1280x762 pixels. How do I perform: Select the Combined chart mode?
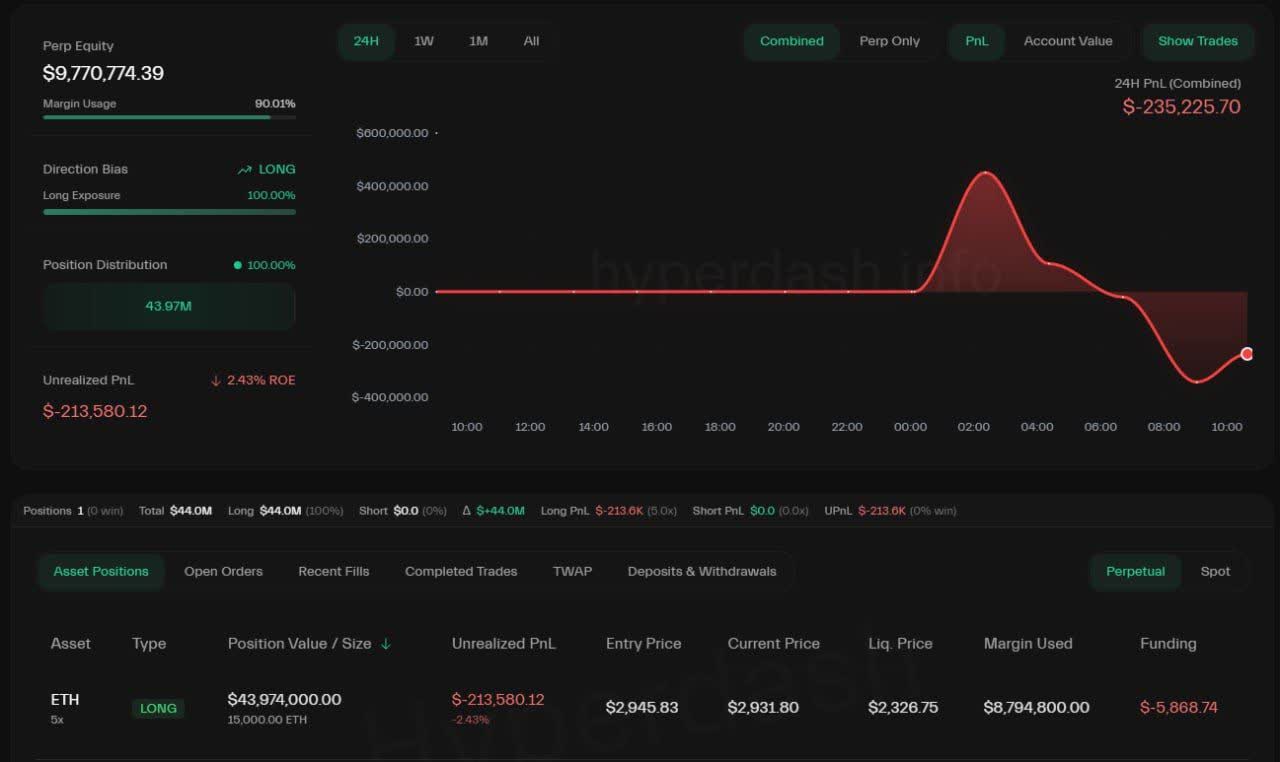tap(791, 41)
